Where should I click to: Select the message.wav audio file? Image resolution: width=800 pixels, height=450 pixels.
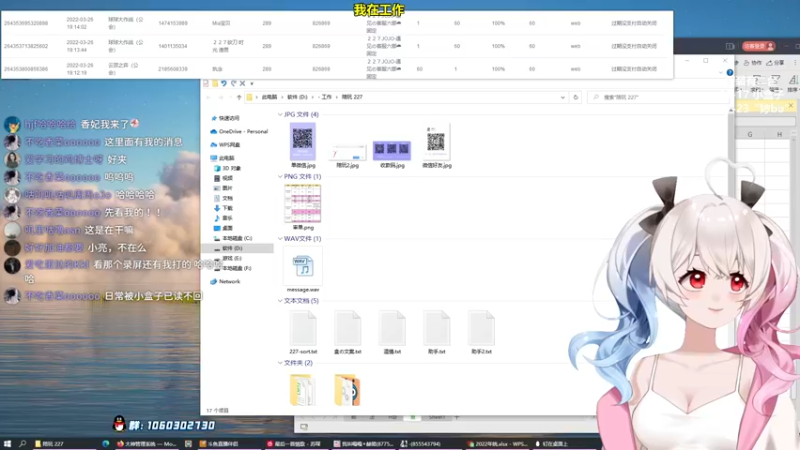point(303,269)
